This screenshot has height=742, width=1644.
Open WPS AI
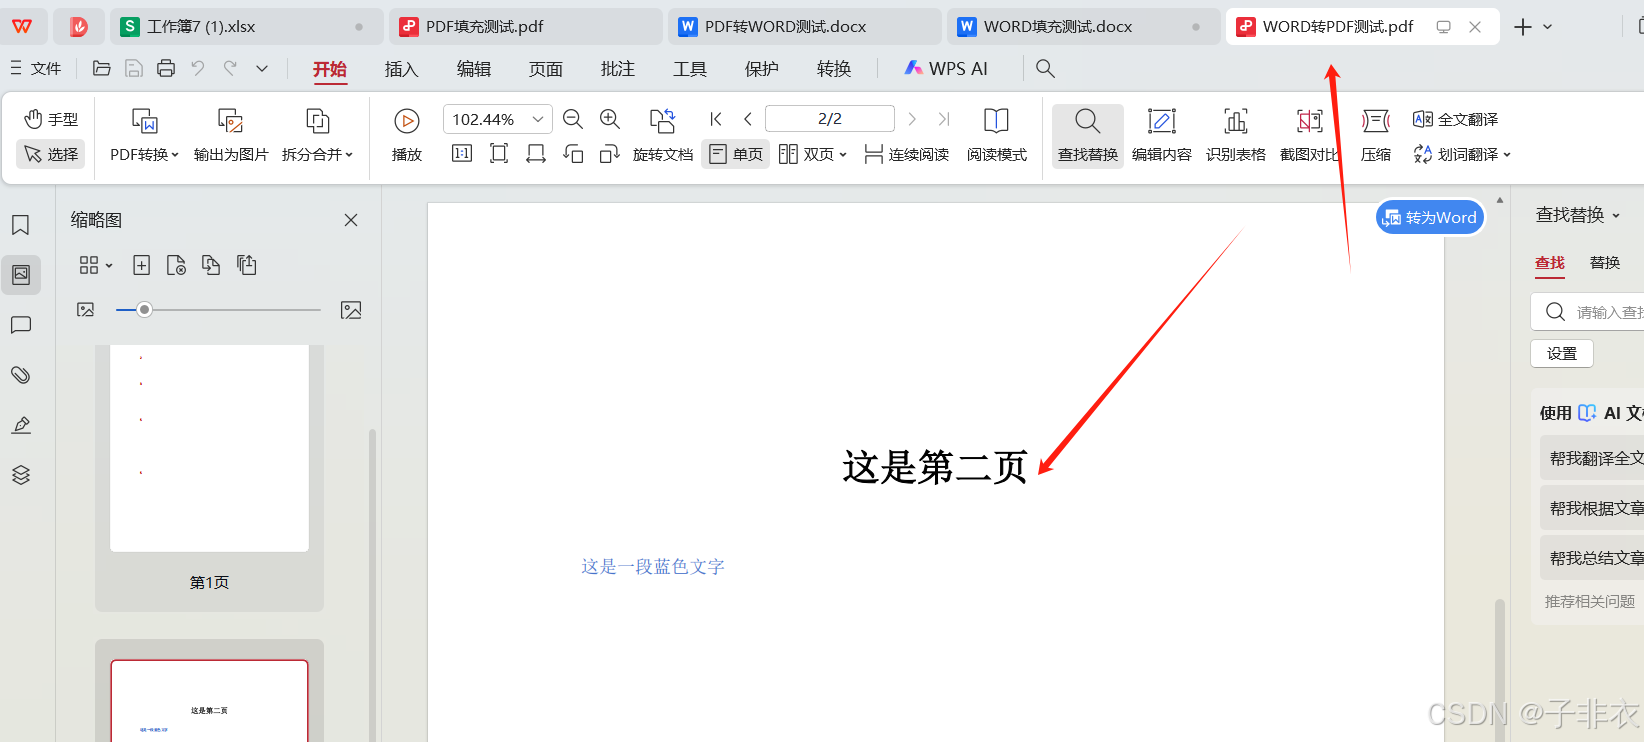946,68
